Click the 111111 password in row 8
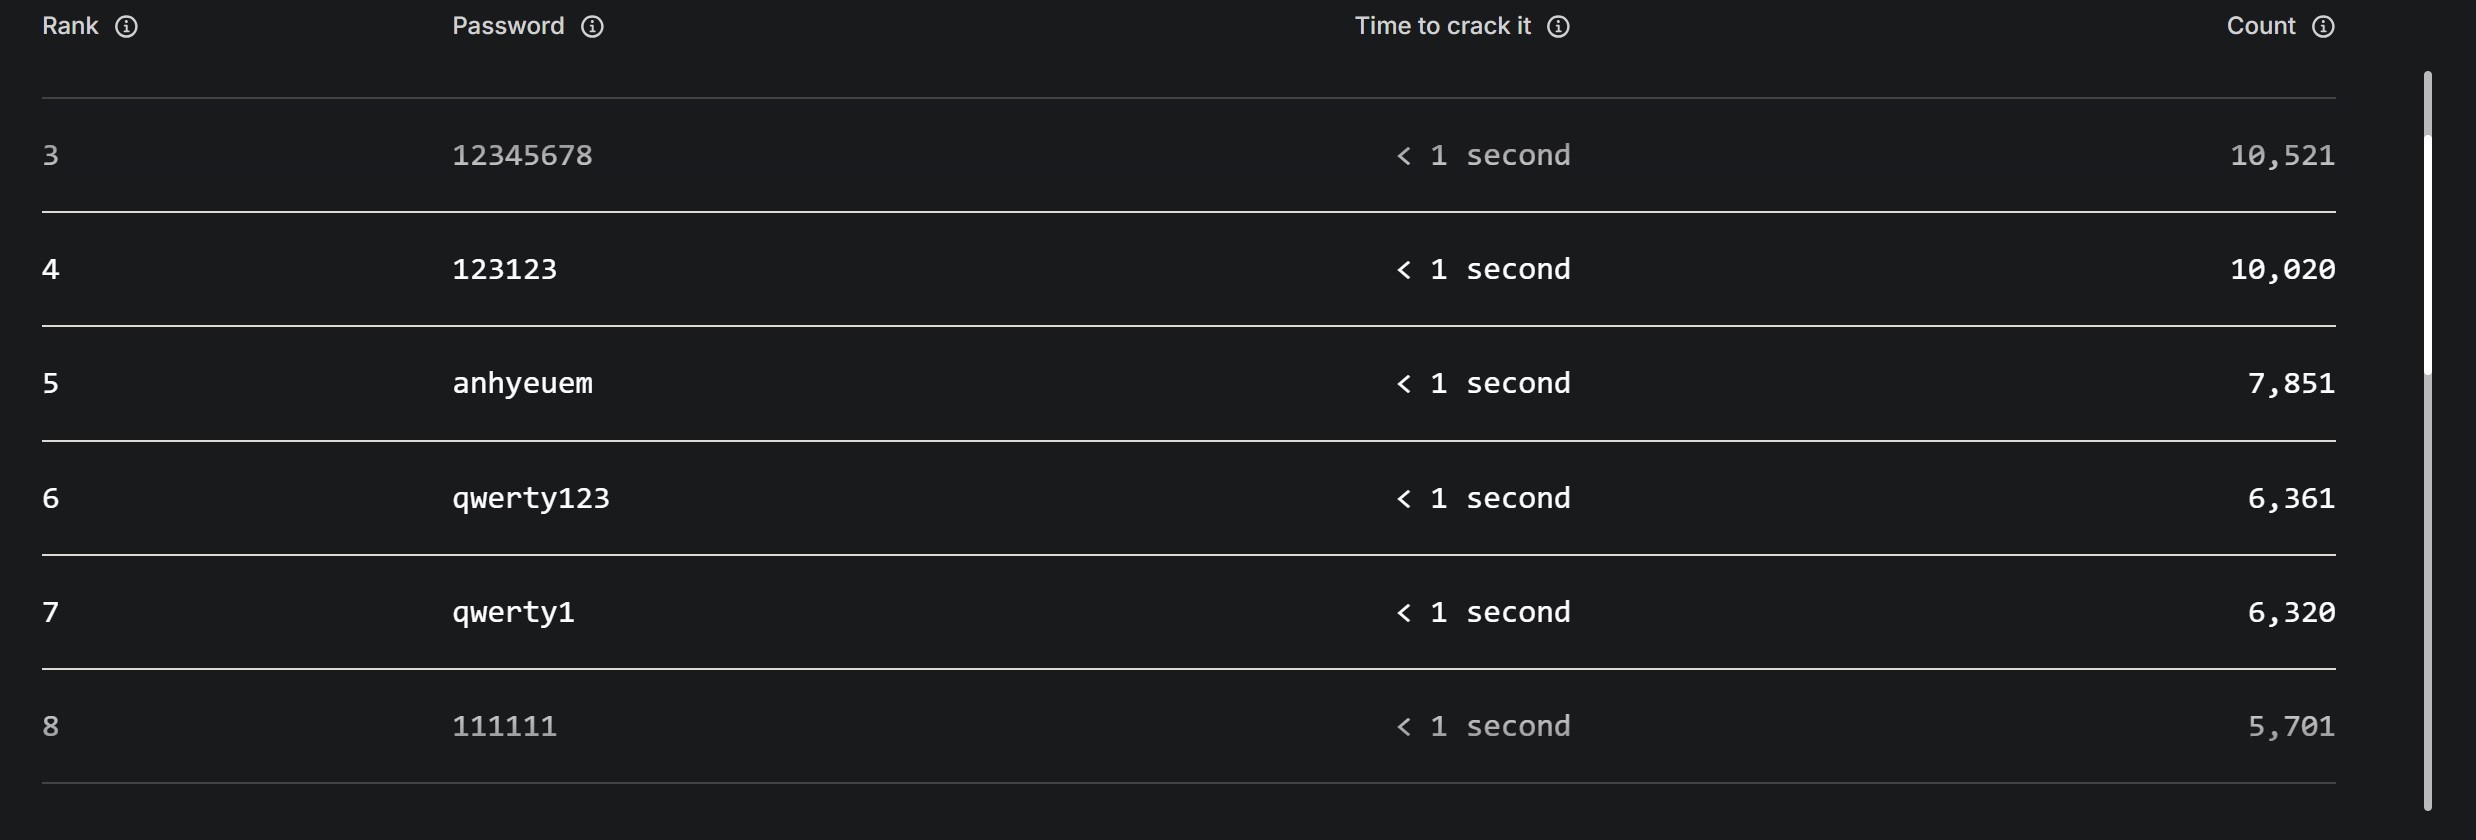 click(504, 726)
